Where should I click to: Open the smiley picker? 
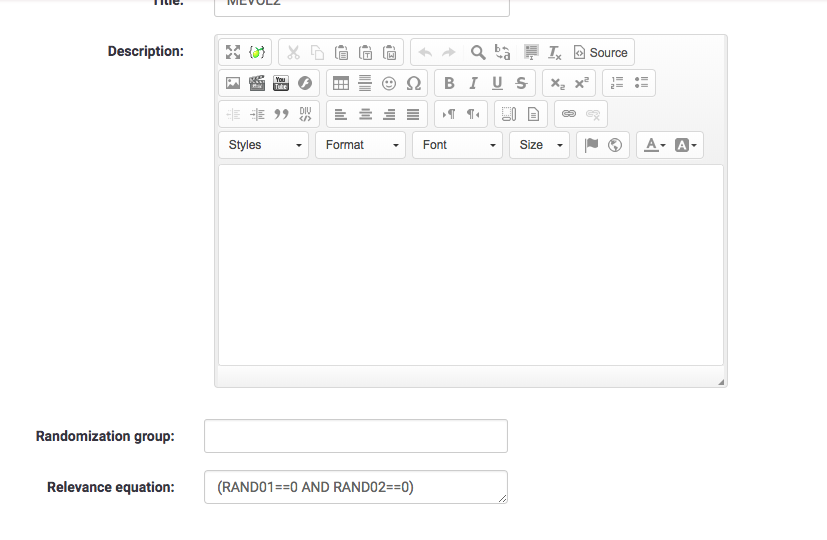pos(389,83)
